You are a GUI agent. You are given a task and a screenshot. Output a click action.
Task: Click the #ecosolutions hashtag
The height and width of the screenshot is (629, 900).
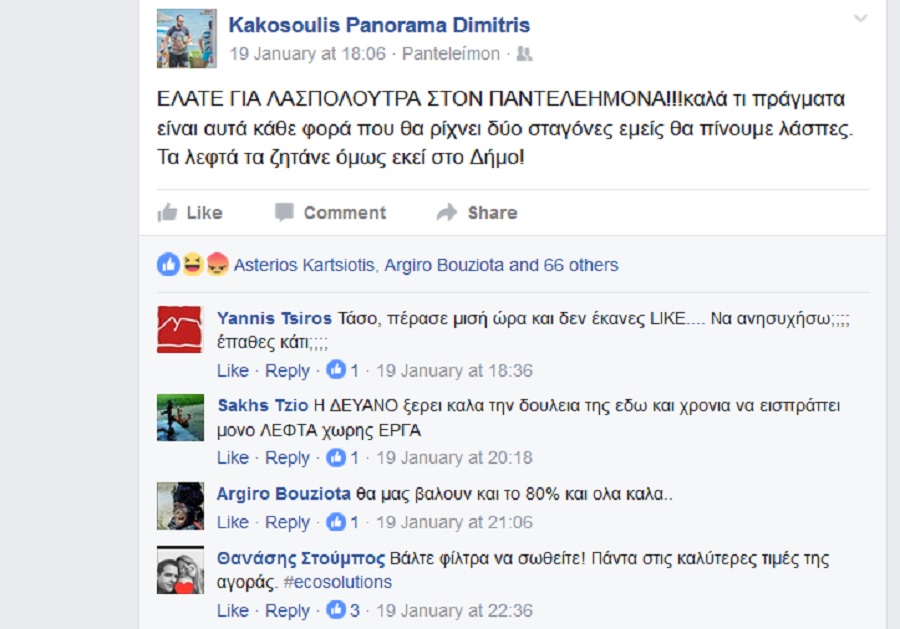(338, 582)
